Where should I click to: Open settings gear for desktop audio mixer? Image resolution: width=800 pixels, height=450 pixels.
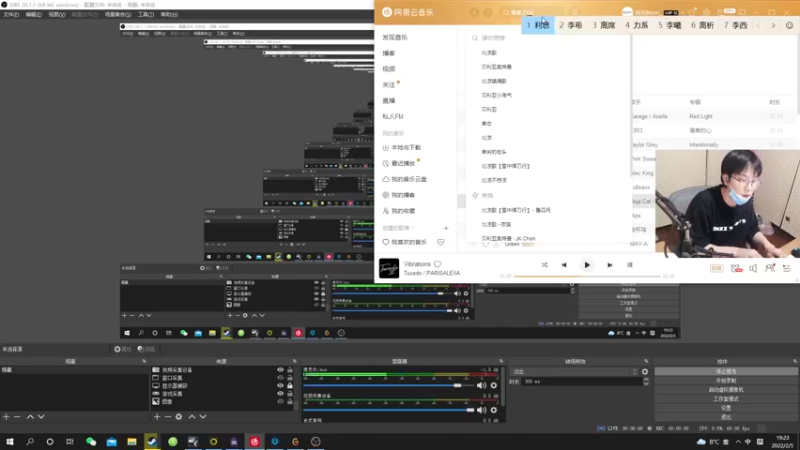(x=494, y=386)
